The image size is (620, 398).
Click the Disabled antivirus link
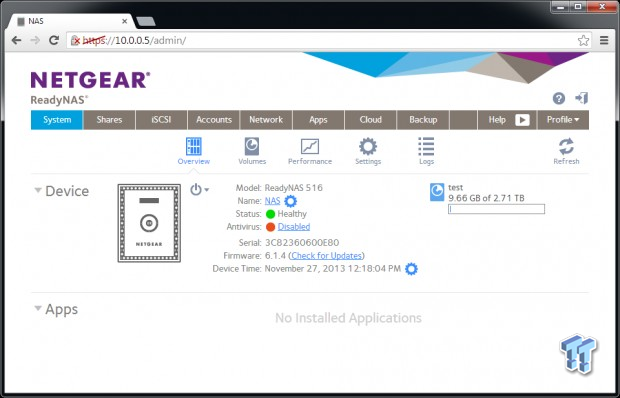pos(294,226)
